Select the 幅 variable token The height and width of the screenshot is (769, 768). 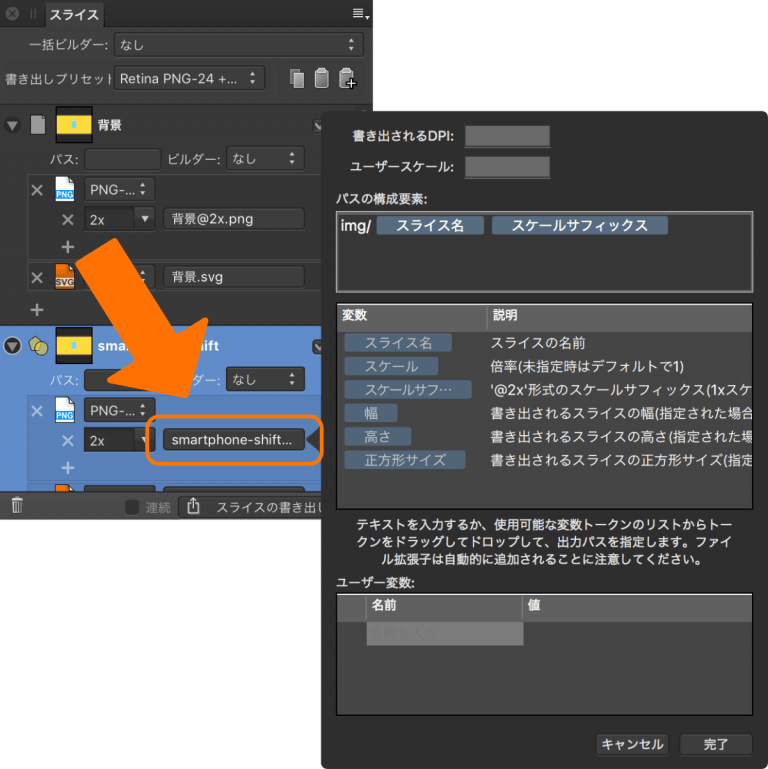click(x=371, y=413)
